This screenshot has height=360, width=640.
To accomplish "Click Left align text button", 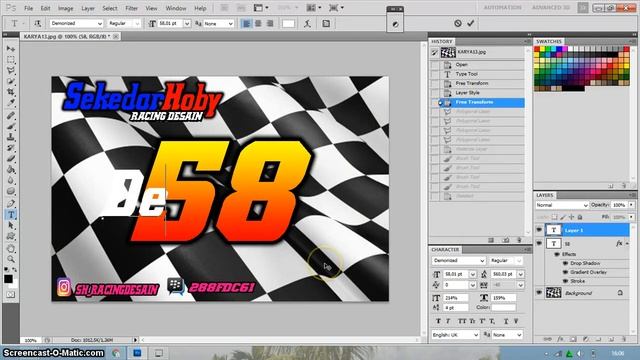I will (x=246, y=24).
